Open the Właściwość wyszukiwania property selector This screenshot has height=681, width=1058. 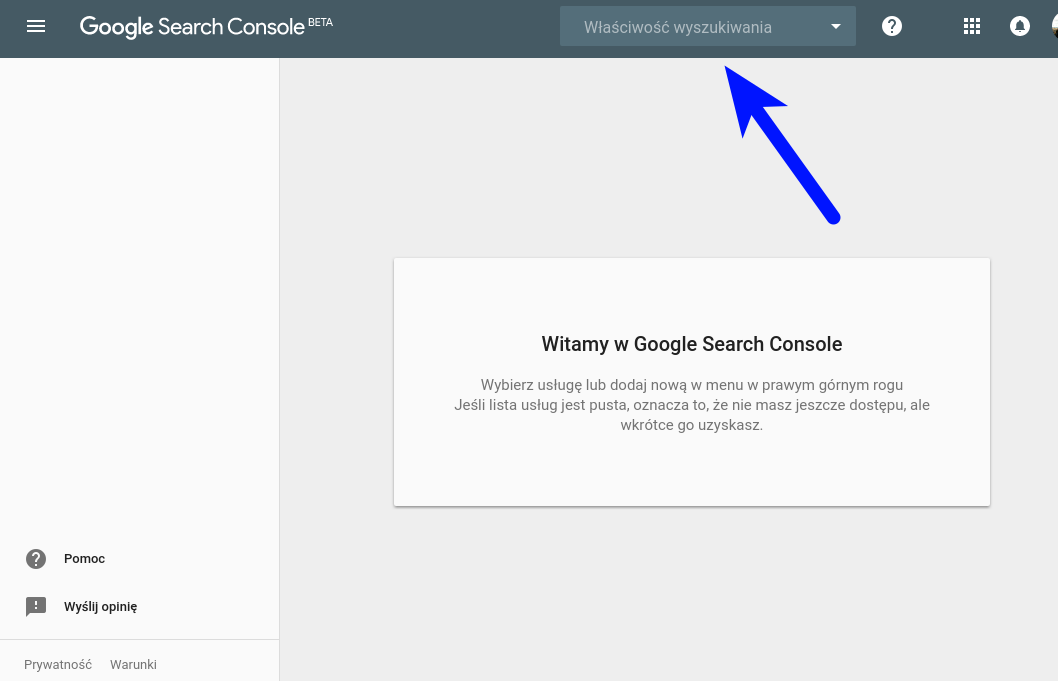tap(678, 27)
